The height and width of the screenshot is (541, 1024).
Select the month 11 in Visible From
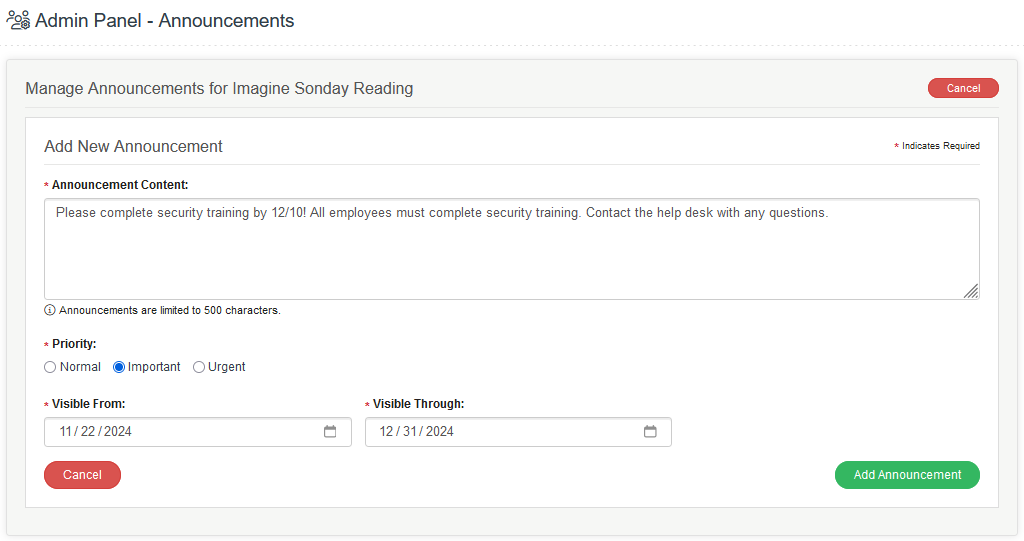click(x=66, y=432)
